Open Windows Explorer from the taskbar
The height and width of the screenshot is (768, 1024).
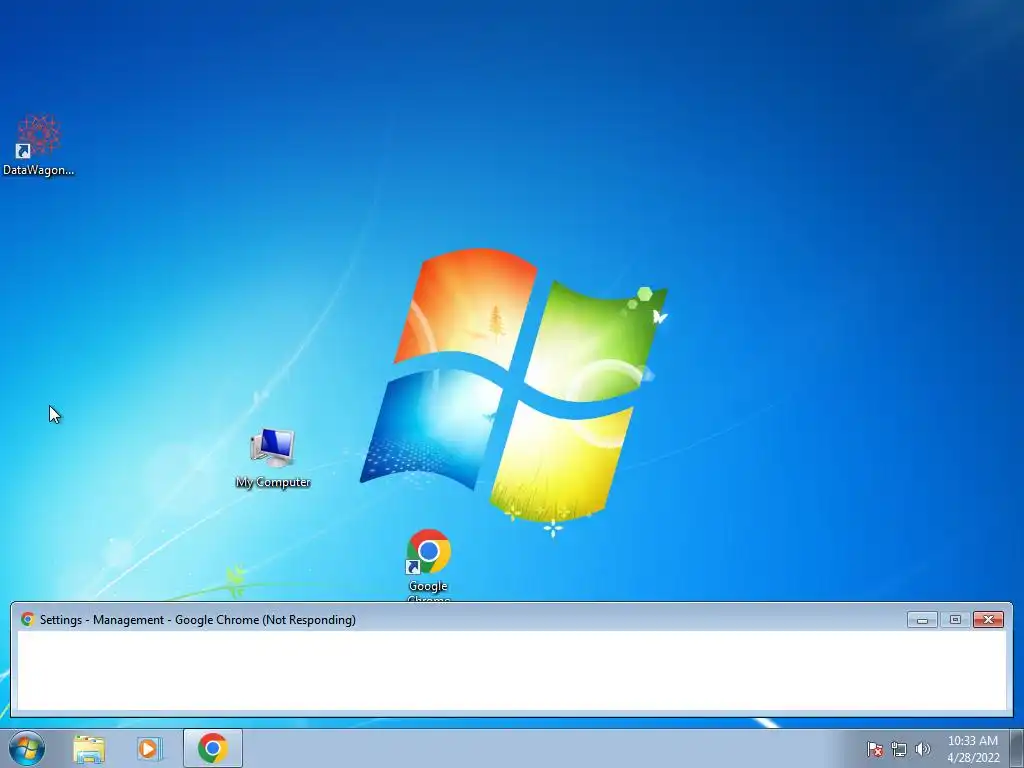(89, 748)
